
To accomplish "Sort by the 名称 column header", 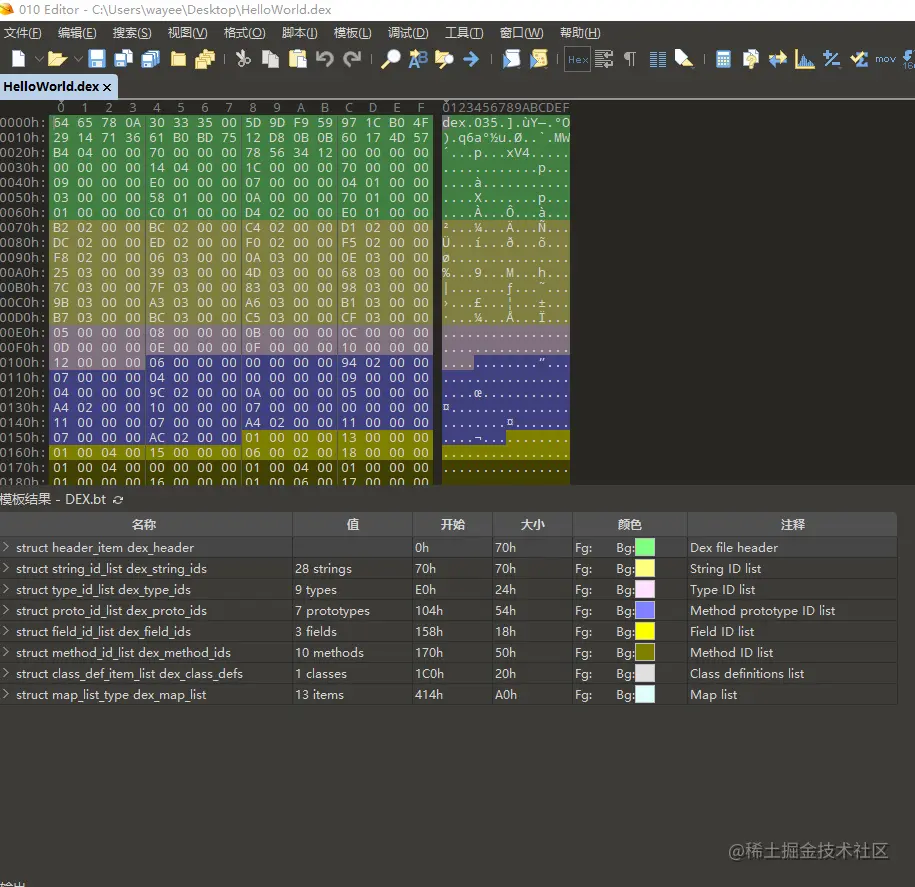I will (x=145, y=524).
